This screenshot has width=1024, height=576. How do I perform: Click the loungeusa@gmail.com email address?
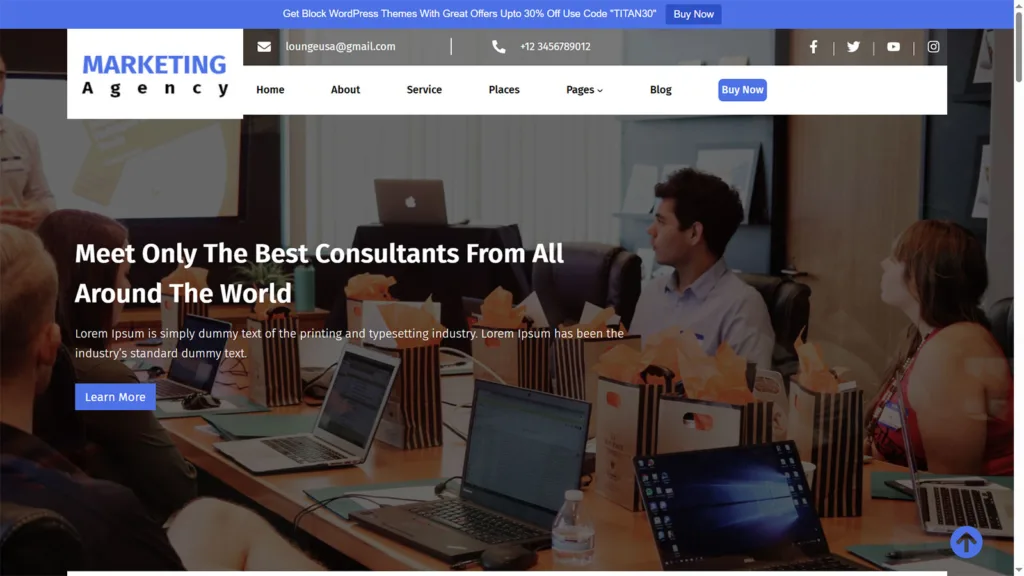pyautogui.click(x=340, y=47)
